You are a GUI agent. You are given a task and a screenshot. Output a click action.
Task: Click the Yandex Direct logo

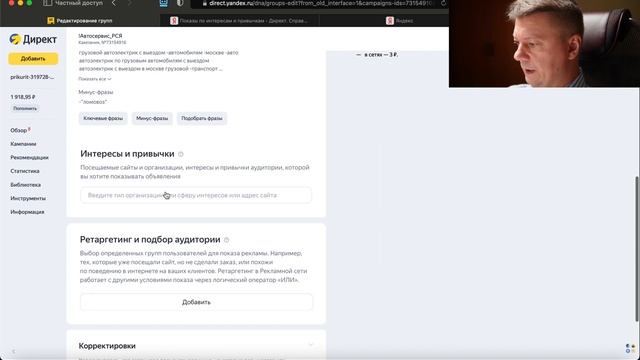33,39
